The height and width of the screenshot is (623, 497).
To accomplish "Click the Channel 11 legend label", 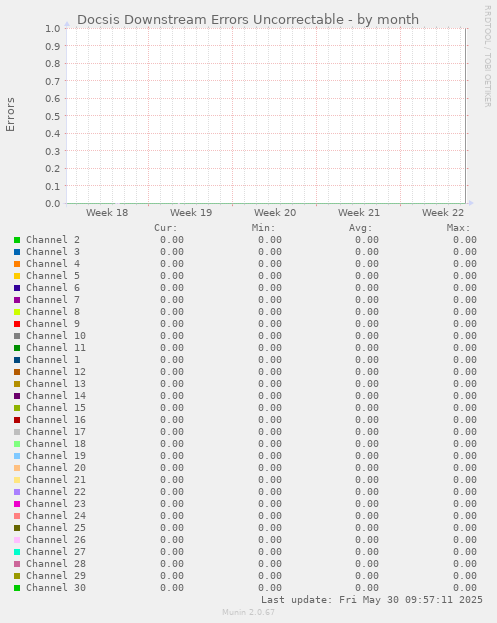I will point(56,348).
